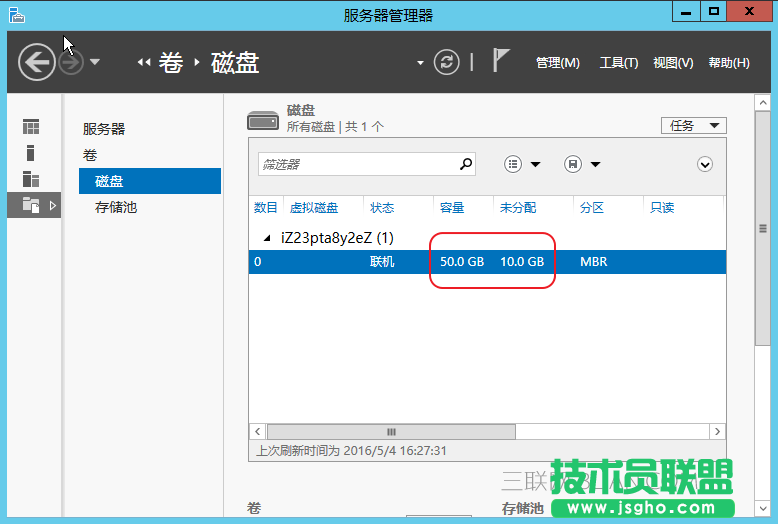
Task: Click the refresh icon in header
Action: pos(446,62)
